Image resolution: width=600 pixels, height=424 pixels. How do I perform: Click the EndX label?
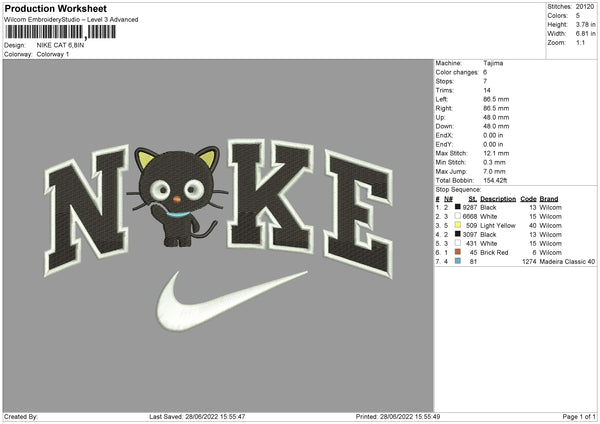click(x=444, y=135)
